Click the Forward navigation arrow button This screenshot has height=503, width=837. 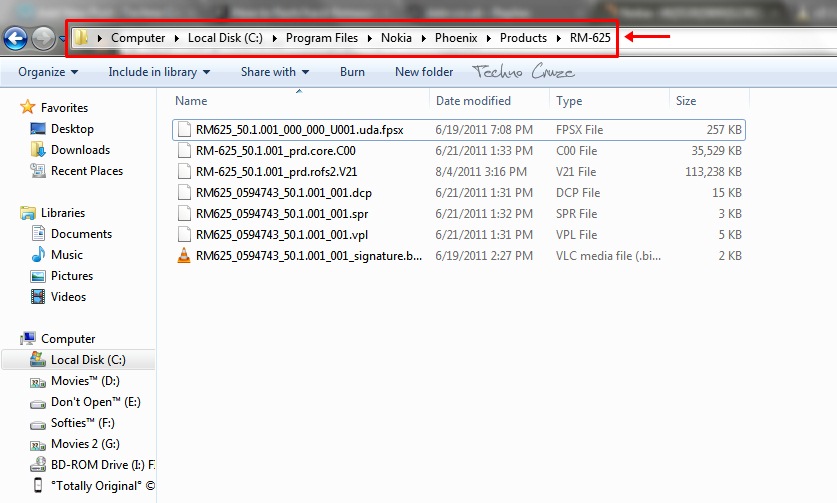(44, 38)
